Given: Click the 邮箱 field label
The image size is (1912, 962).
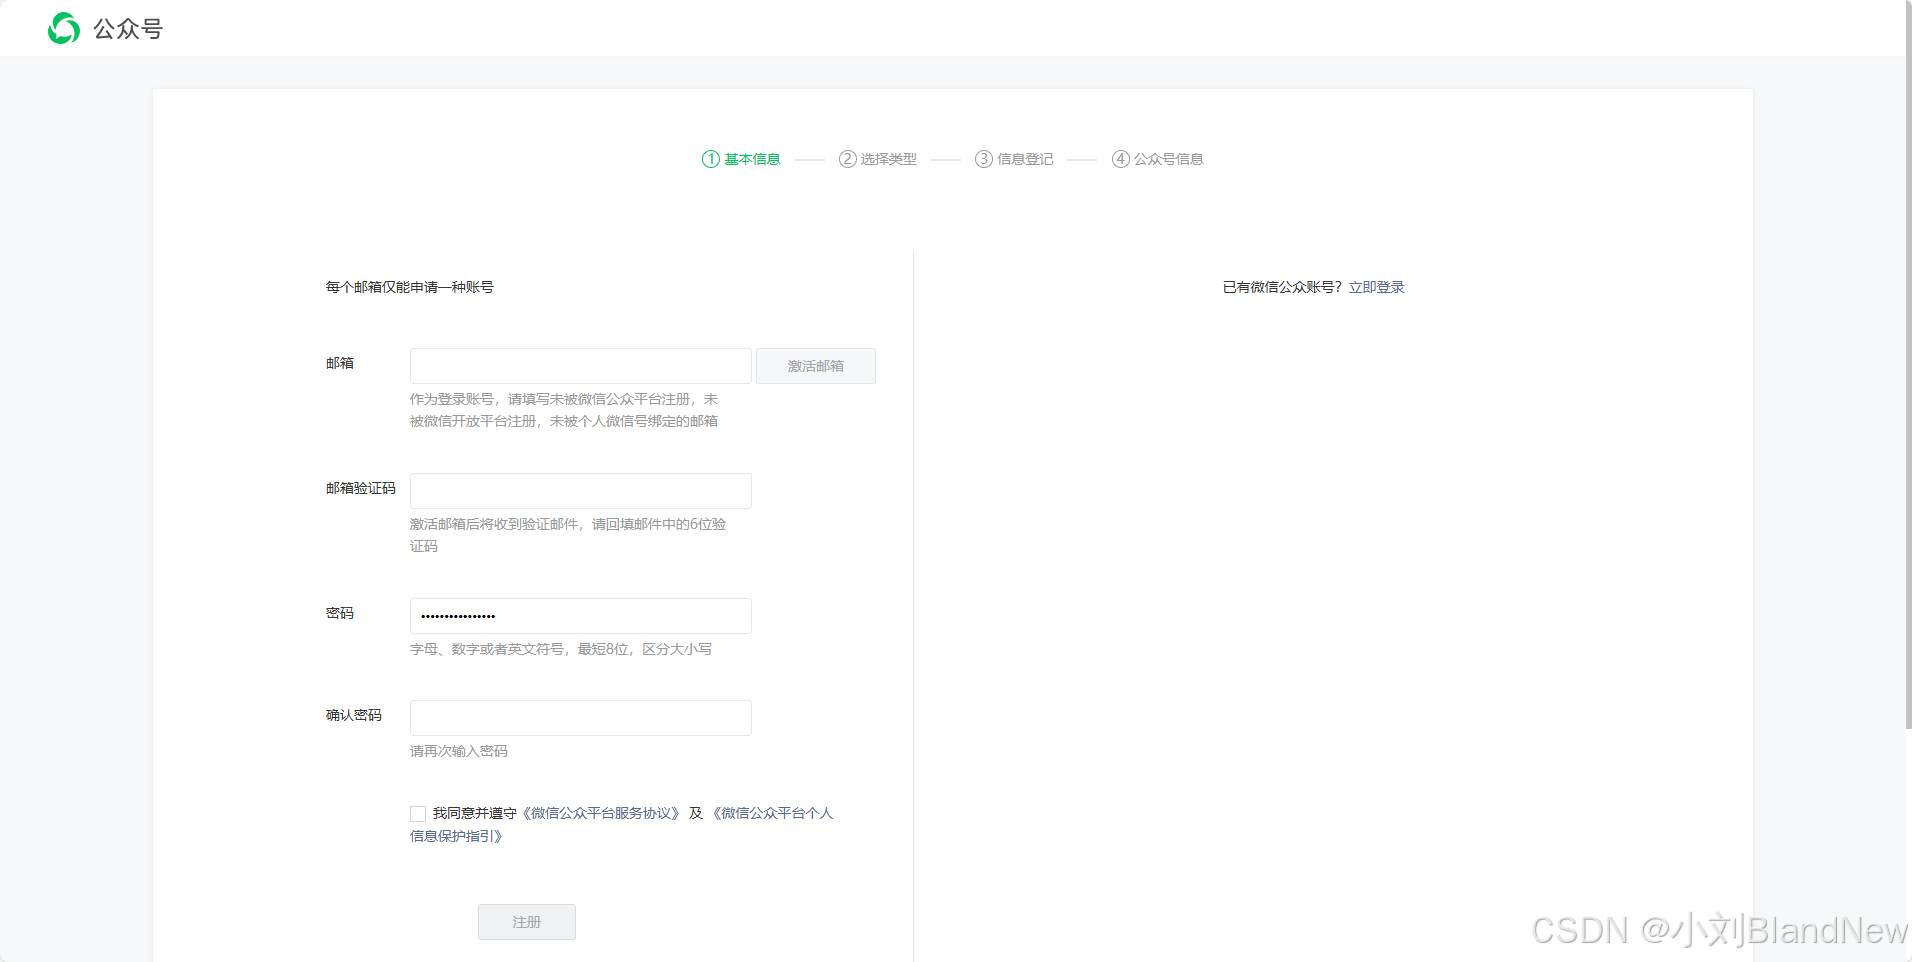Looking at the screenshot, I should click(340, 363).
